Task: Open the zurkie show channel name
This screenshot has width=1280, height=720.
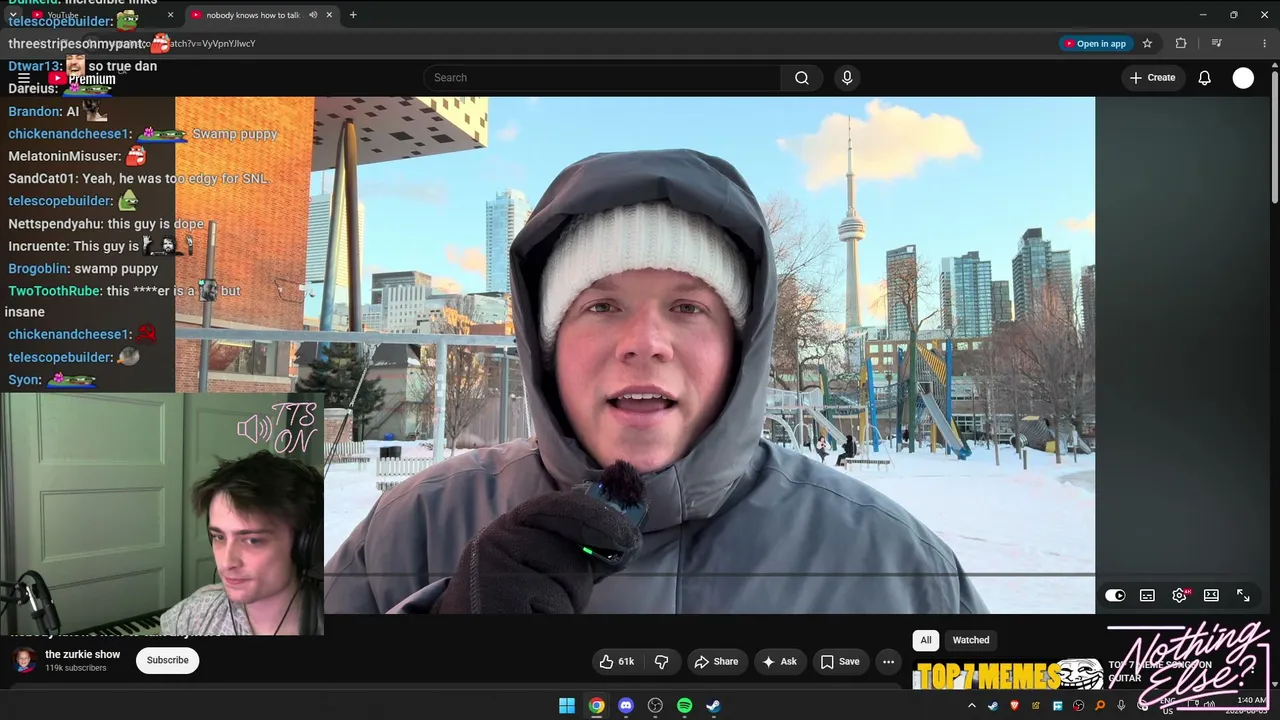Action: [83, 654]
